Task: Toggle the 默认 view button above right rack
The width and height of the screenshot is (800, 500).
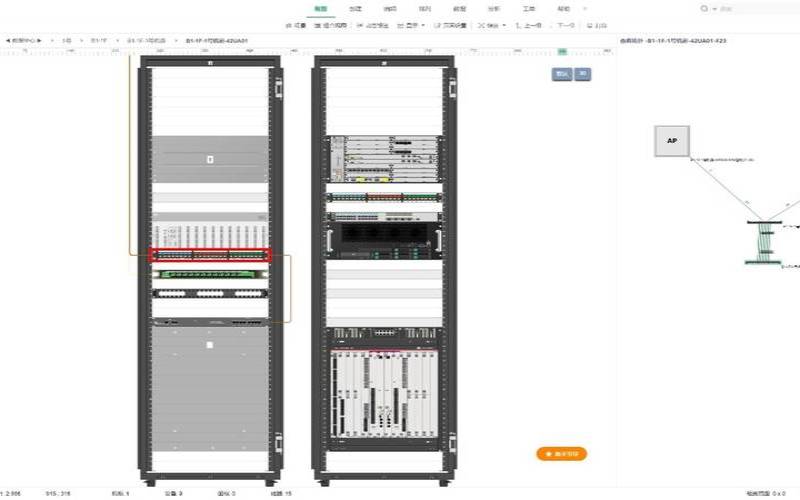Action: [x=561, y=74]
